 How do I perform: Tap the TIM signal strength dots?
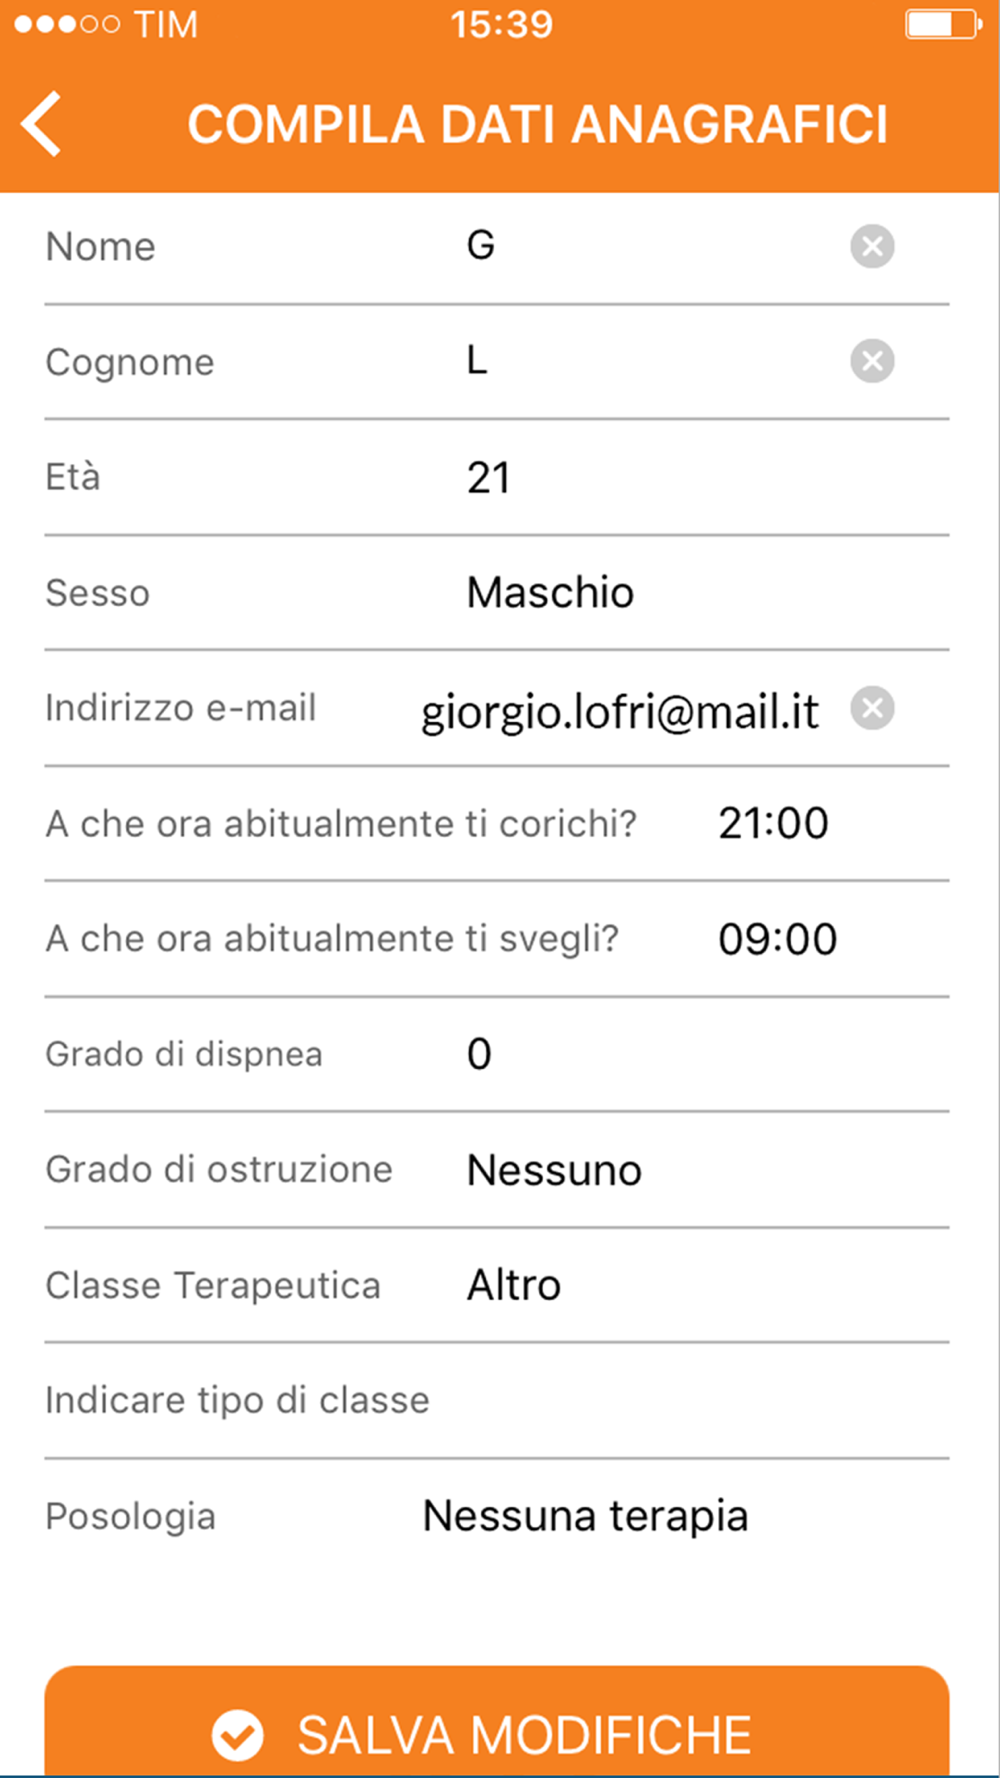67,24
